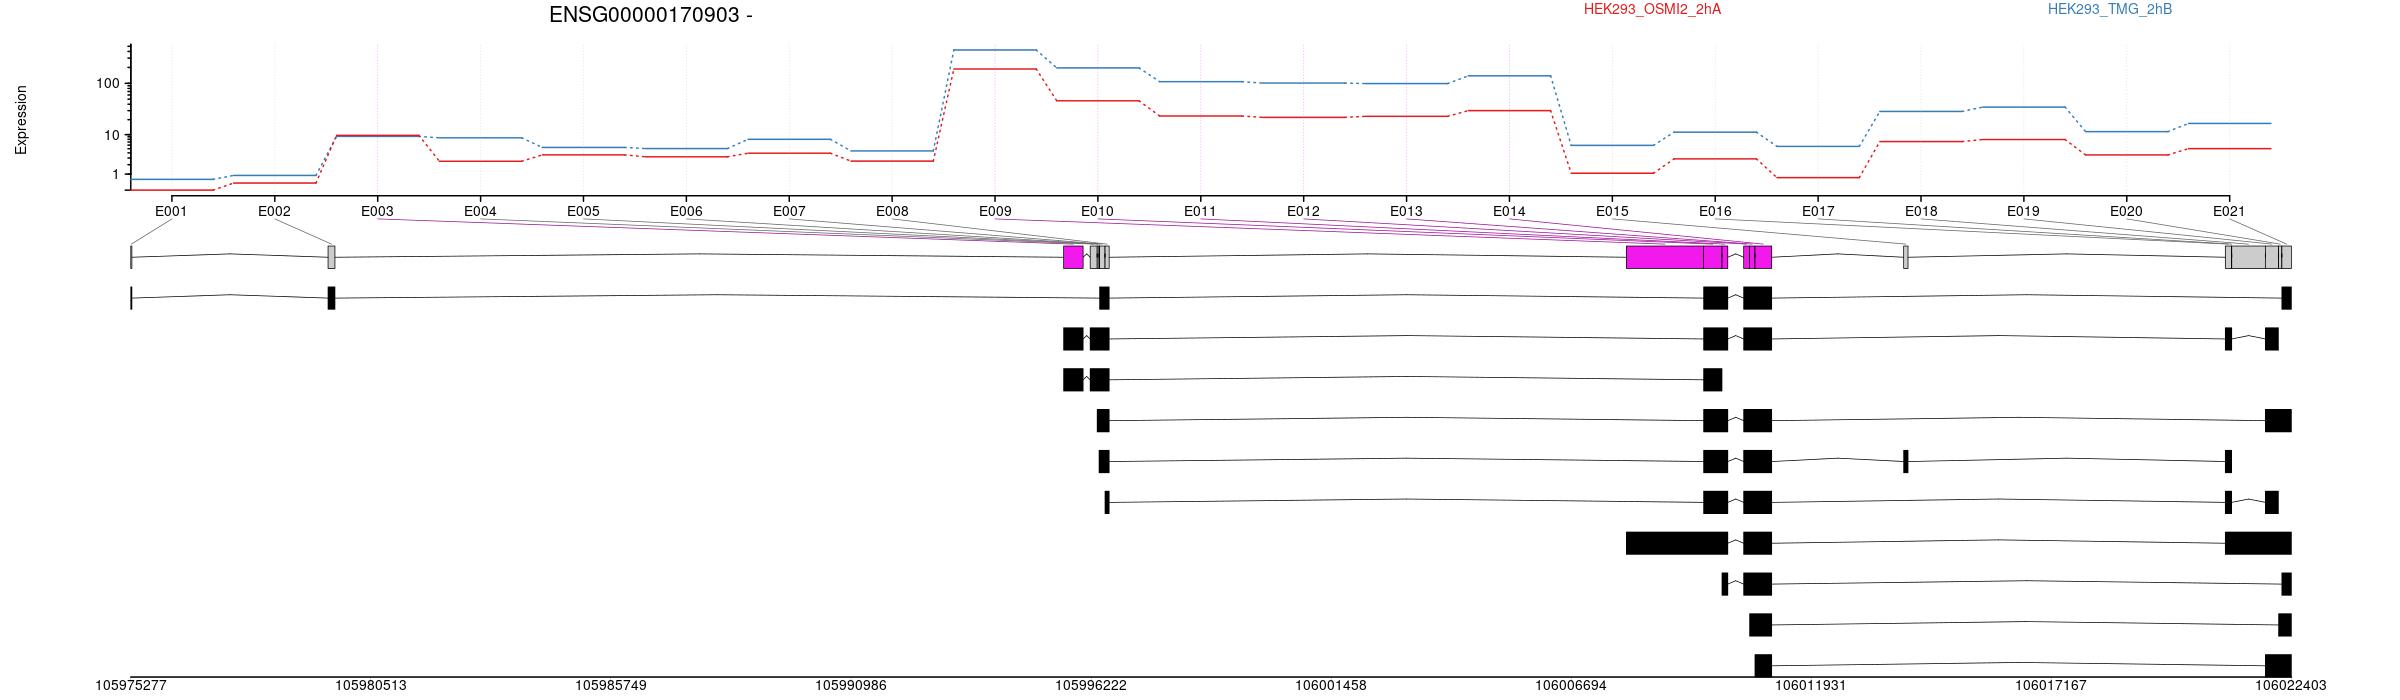Click exon bin label E005
The height and width of the screenshot is (700, 2400).
[583, 211]
